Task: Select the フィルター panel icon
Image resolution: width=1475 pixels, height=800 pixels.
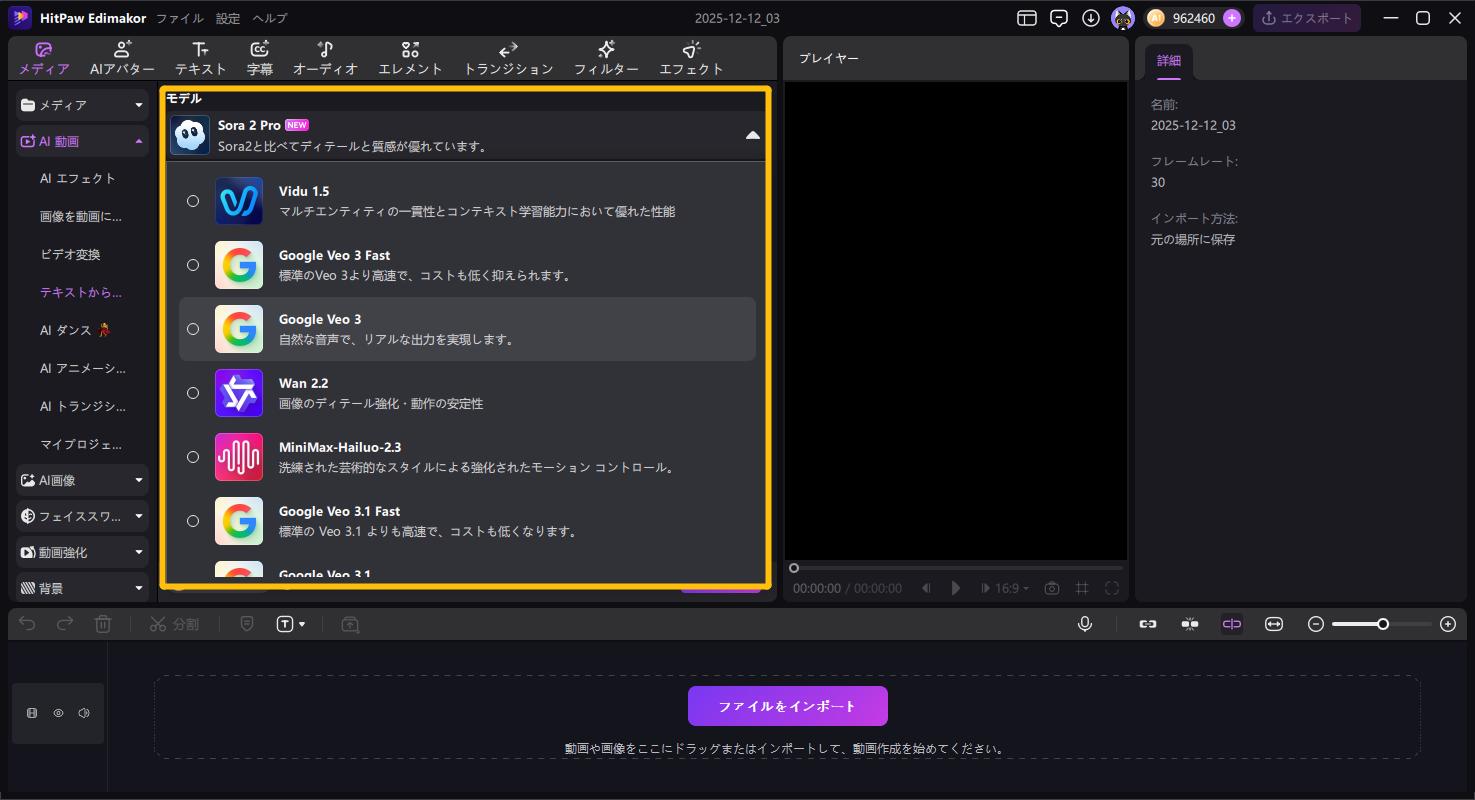Action: (x=606, y=57)
